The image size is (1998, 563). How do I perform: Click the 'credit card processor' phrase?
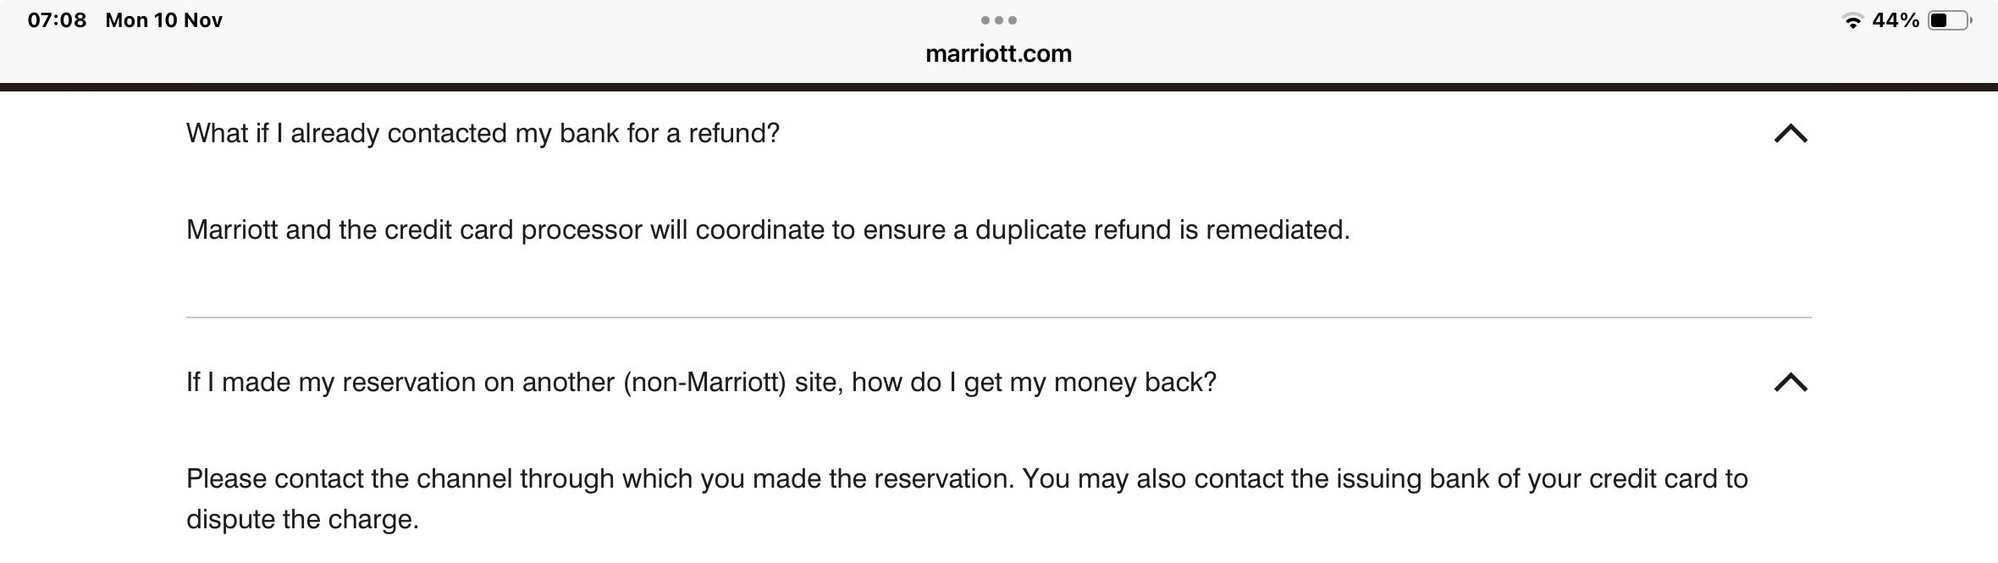pos(513,230)
